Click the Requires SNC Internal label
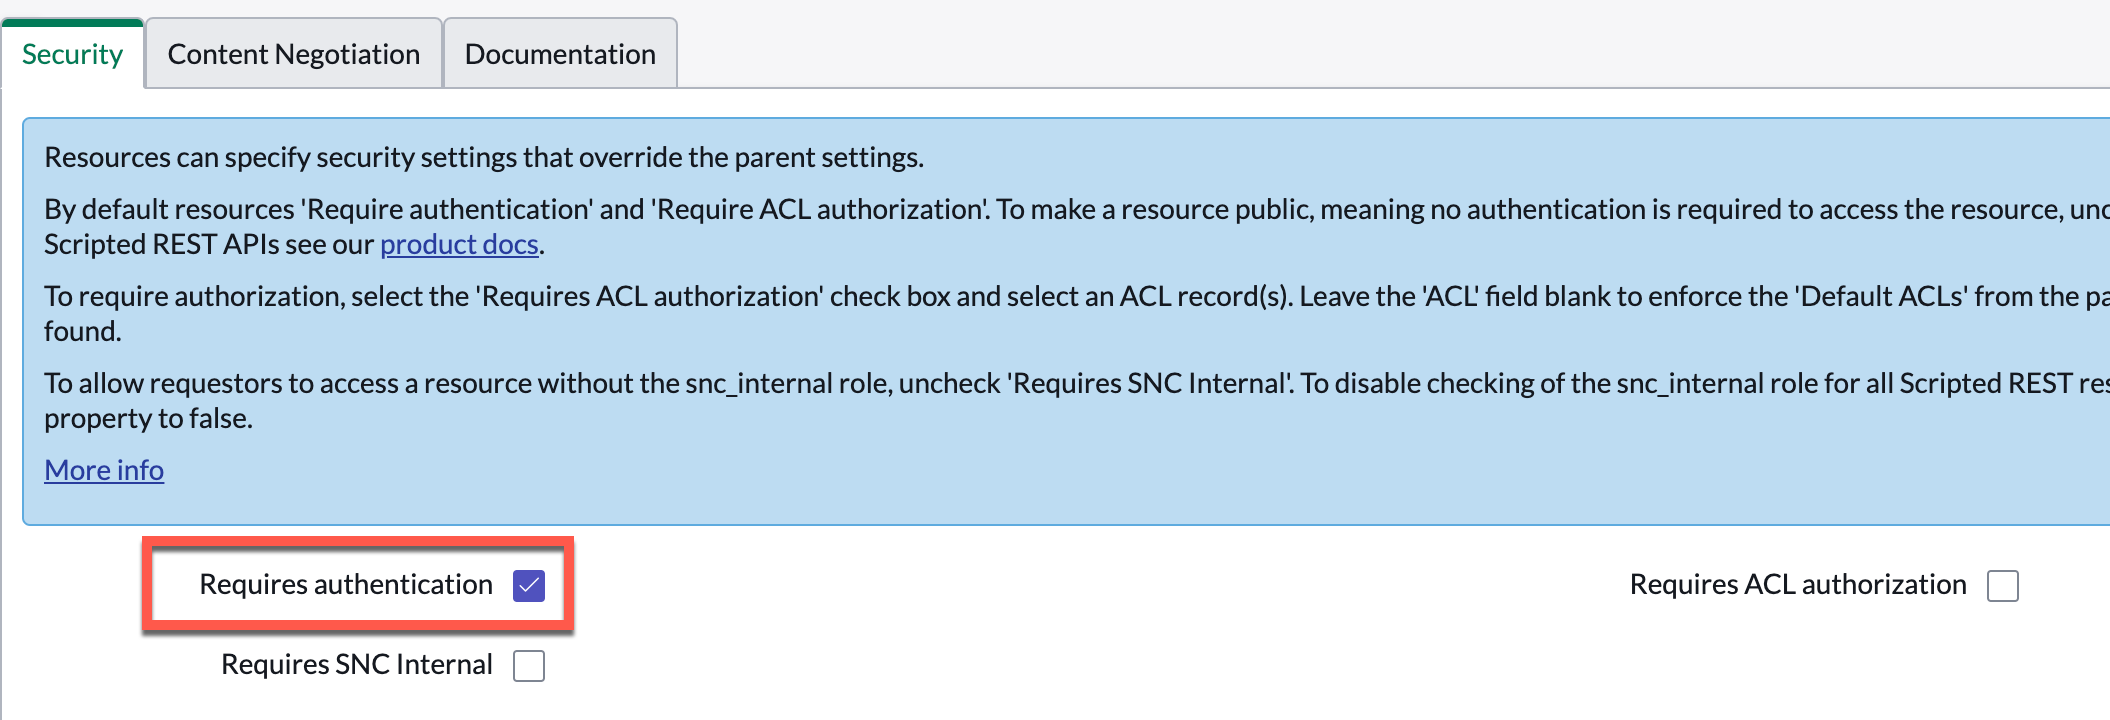Image resolution: width=2110 pixels, height=720 pixels. pos(357,664)
